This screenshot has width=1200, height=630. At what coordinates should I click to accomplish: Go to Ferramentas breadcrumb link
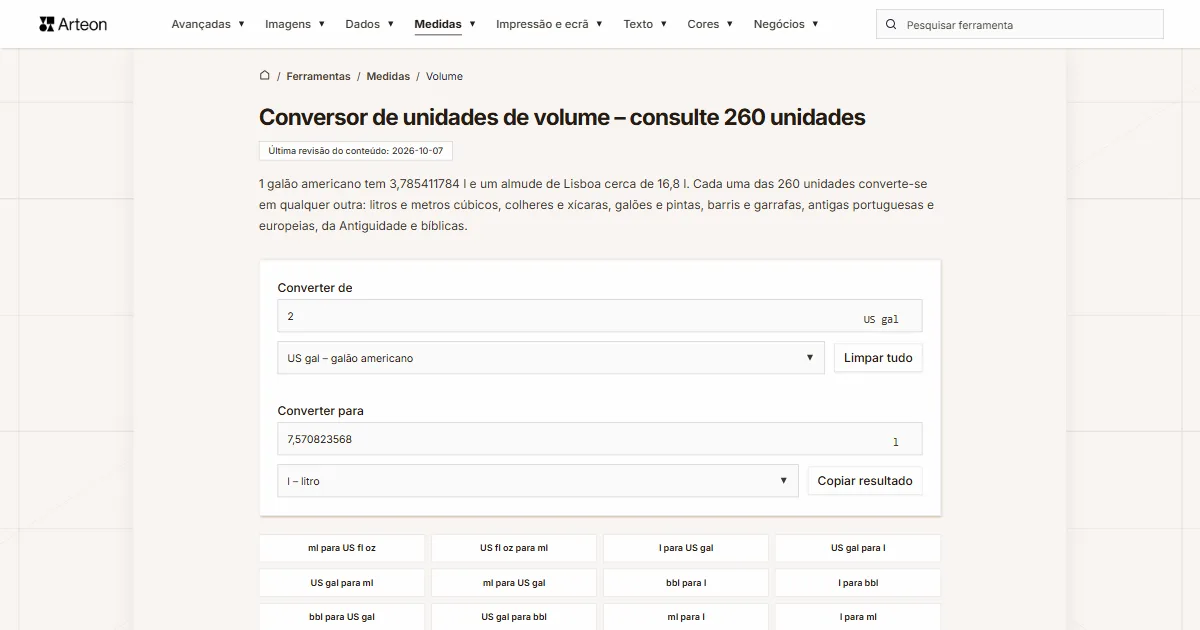(x=318, y=76)
